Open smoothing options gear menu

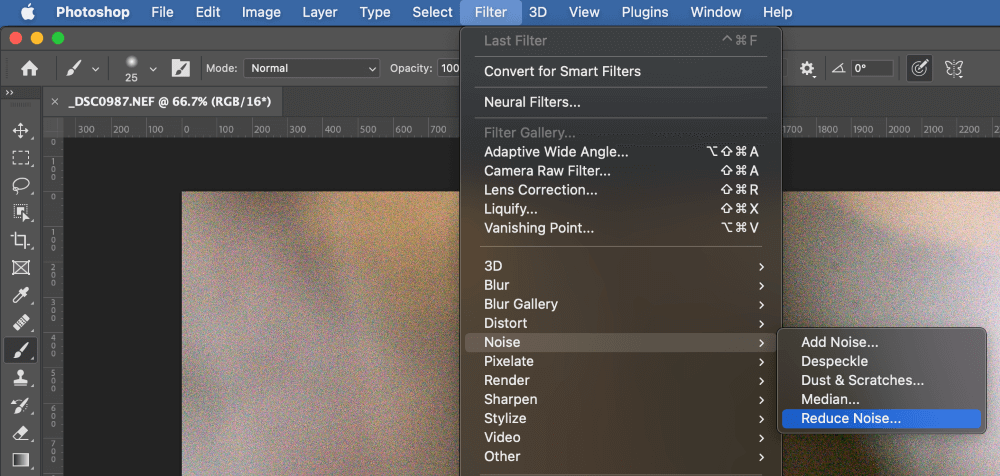coord(807,69)
